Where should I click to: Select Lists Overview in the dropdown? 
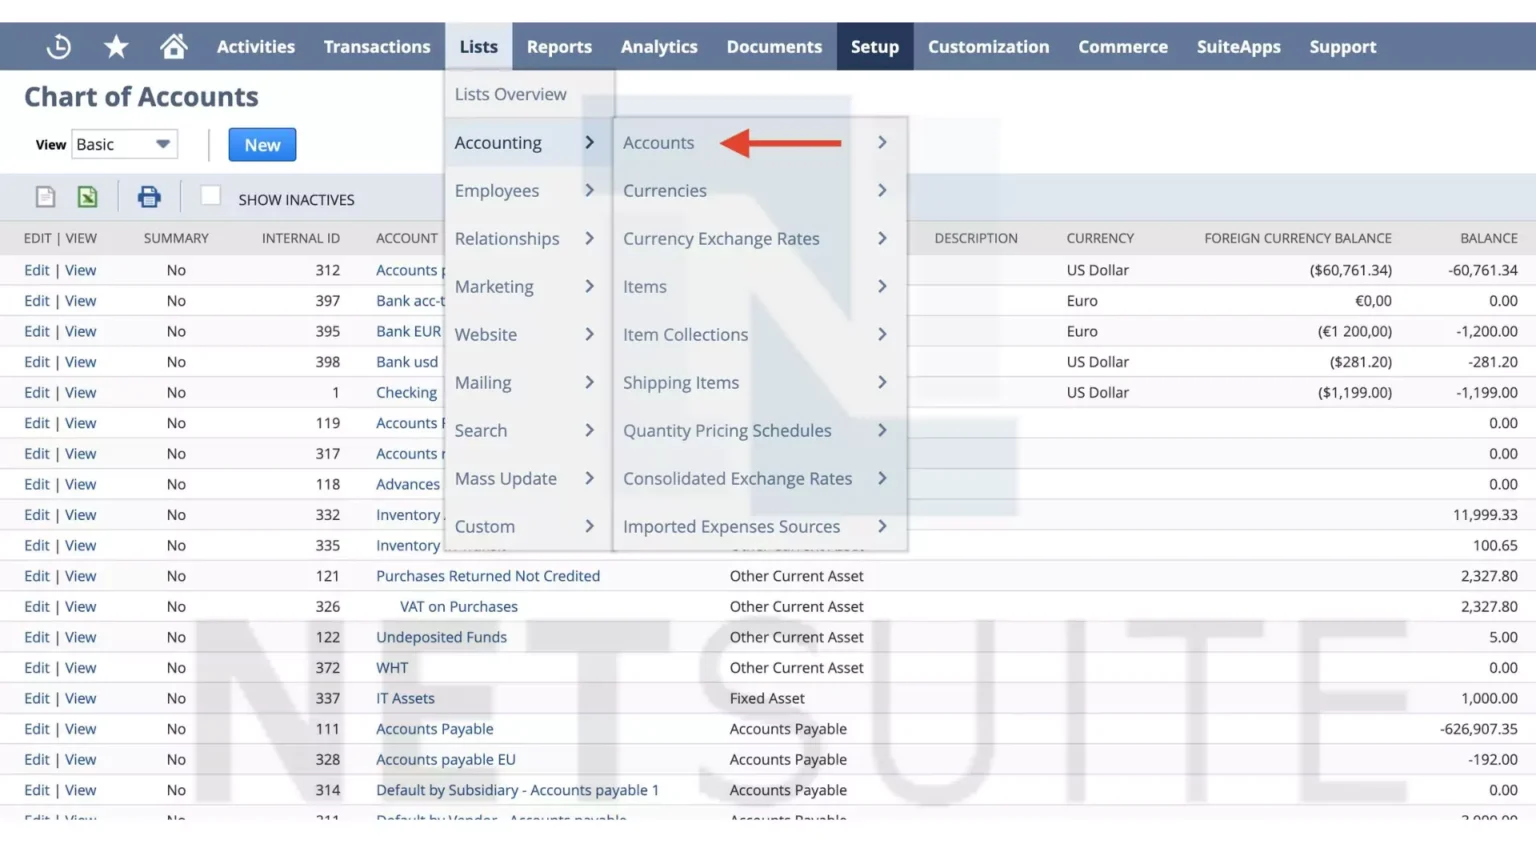(x=510, y=94)
